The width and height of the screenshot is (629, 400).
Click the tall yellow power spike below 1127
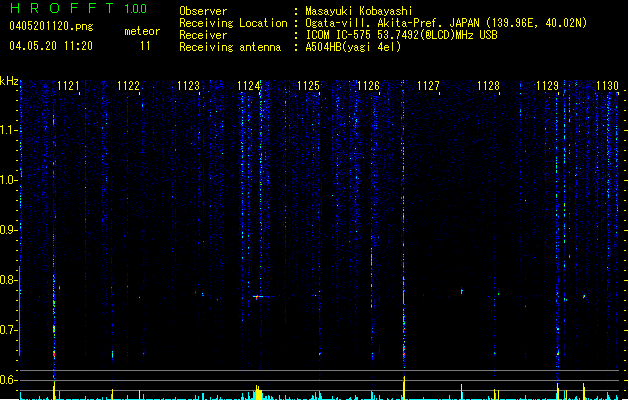point(404,388)
